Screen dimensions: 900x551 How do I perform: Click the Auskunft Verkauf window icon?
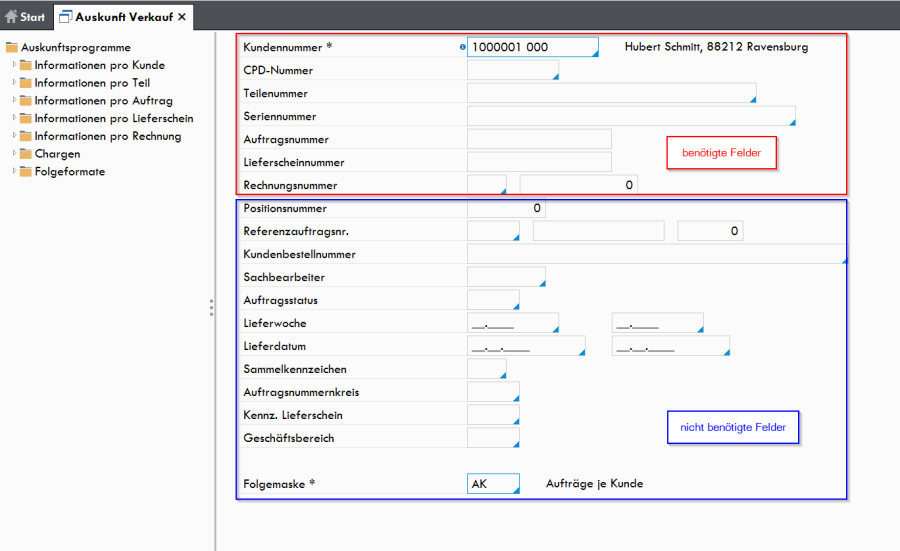65,17
